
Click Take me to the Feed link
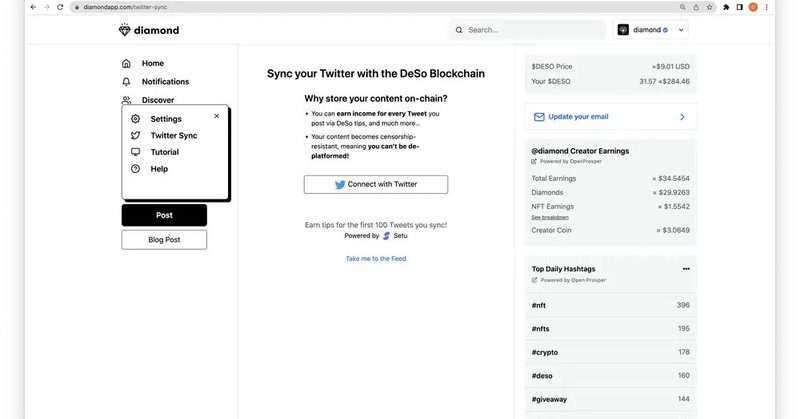pyautogui.click(x=376, y=259)
